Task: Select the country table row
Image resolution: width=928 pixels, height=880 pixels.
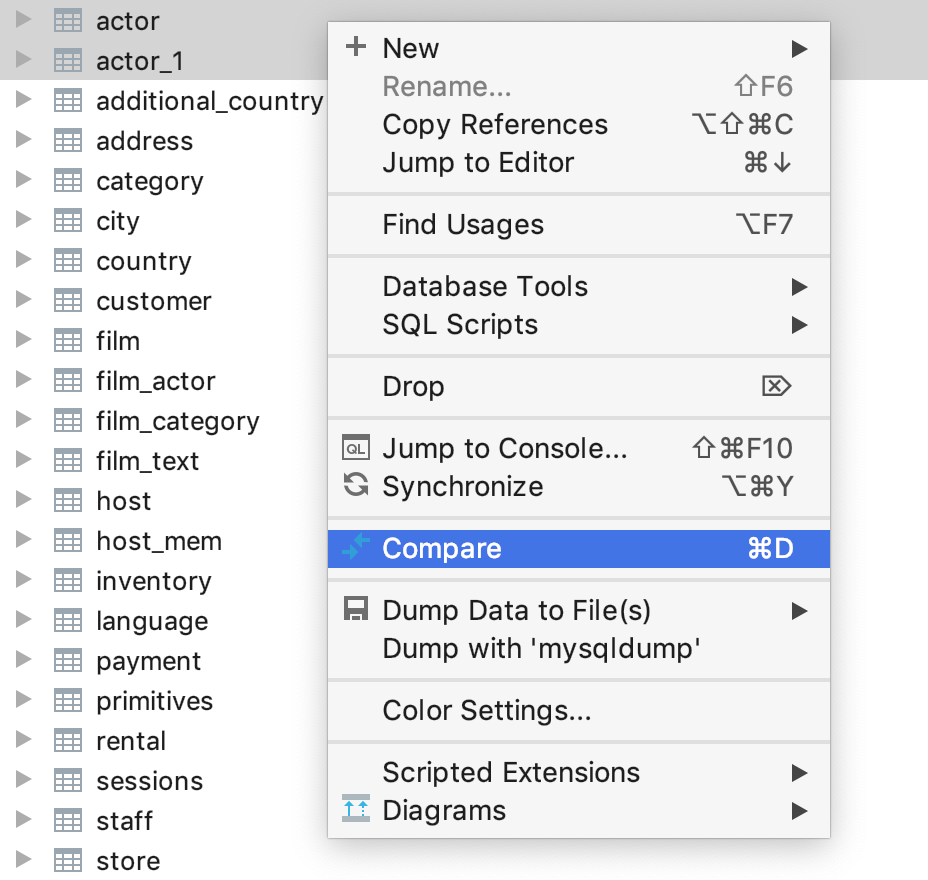Action: [x=164, y=261]
